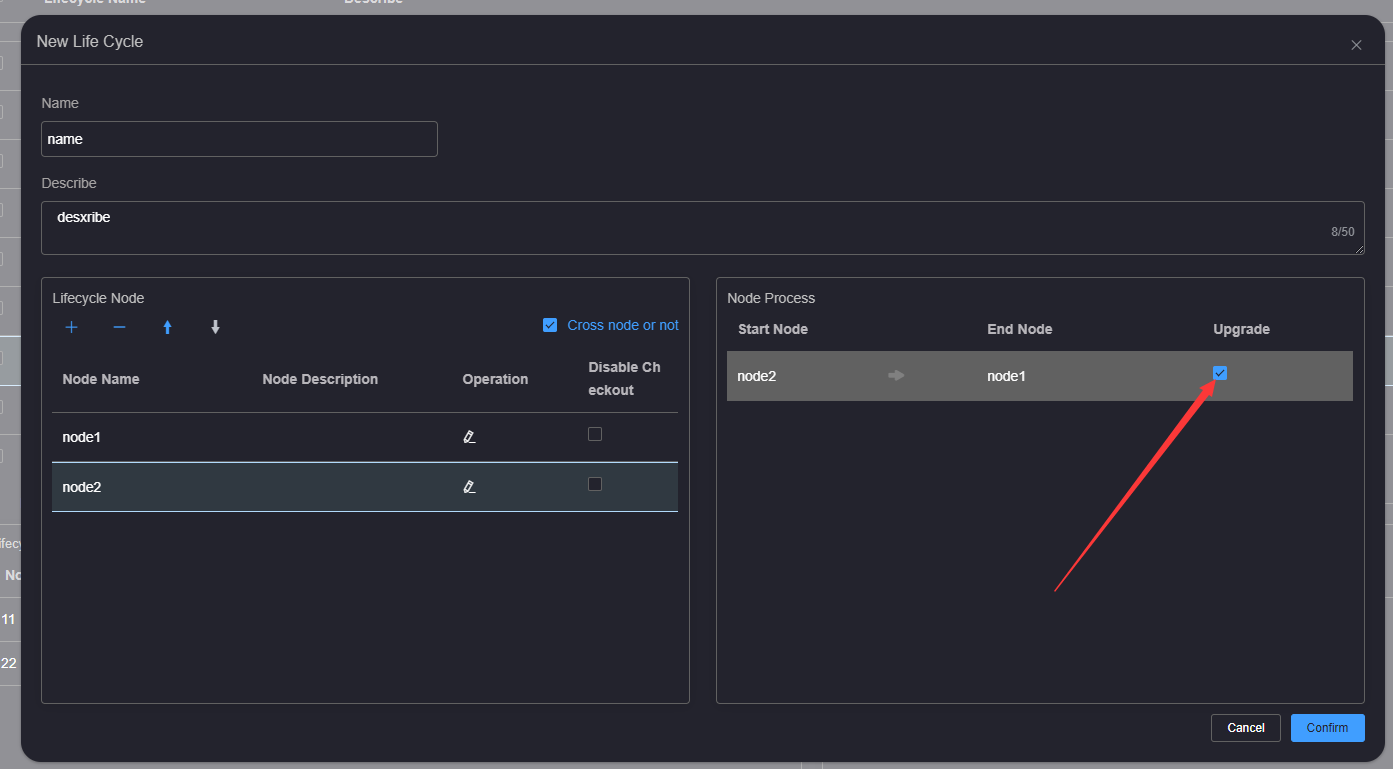Viewport: 1393px width, 769px height.
Task: Select the node1 row in Lifecycle Node
Action: pos(365,437)
